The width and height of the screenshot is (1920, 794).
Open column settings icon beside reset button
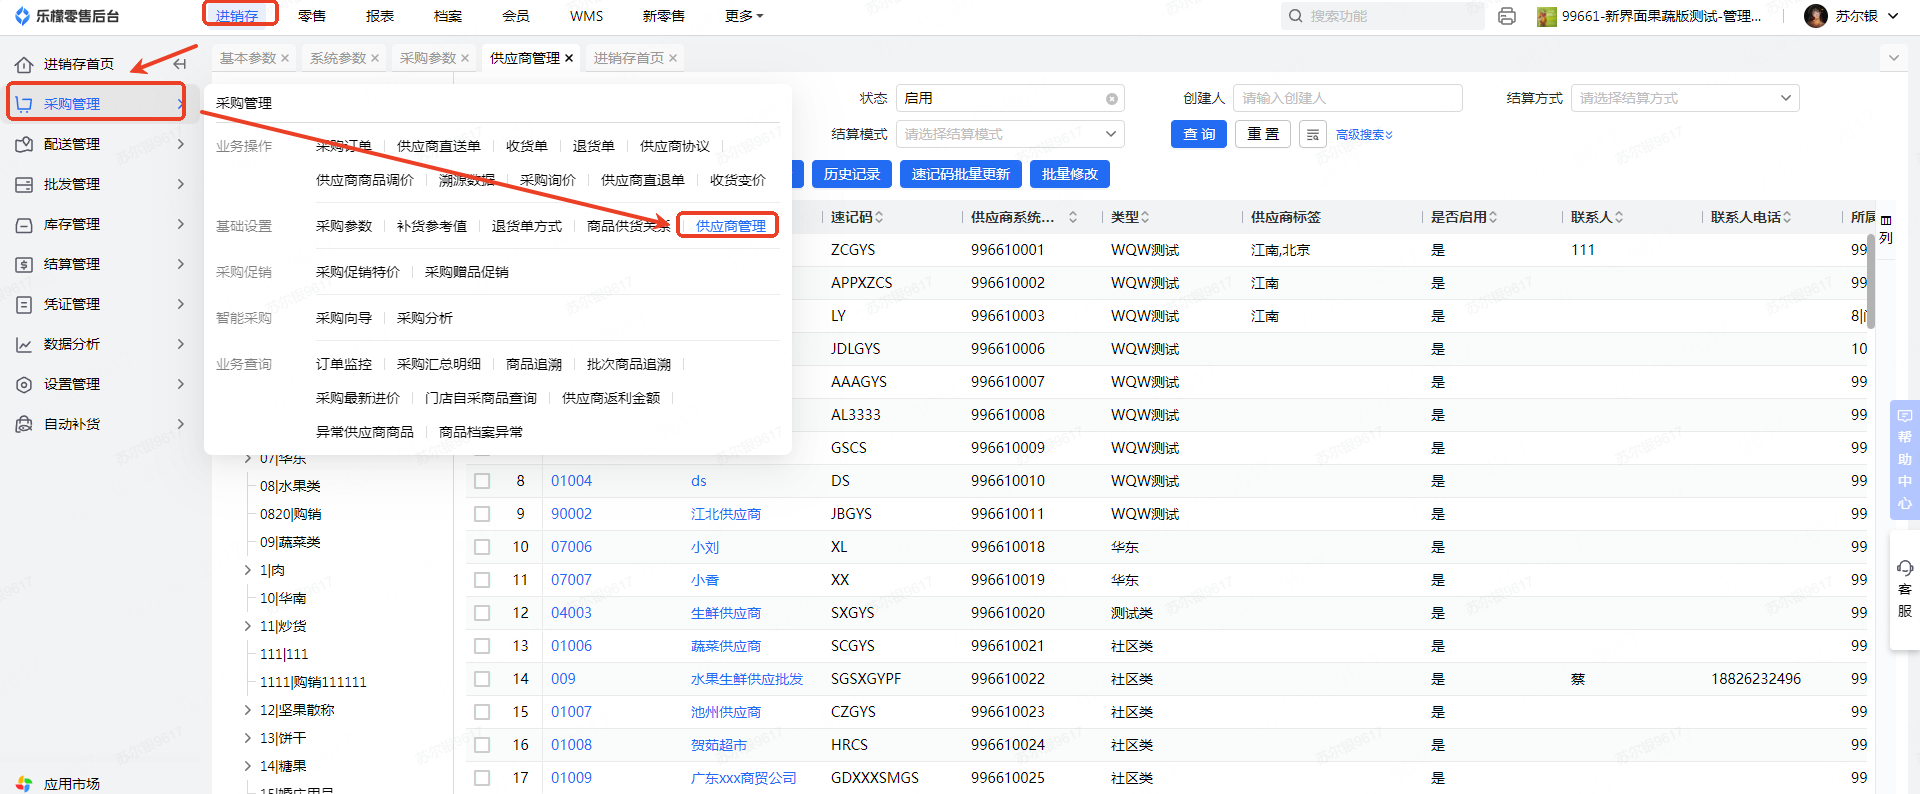point(1313,134)
